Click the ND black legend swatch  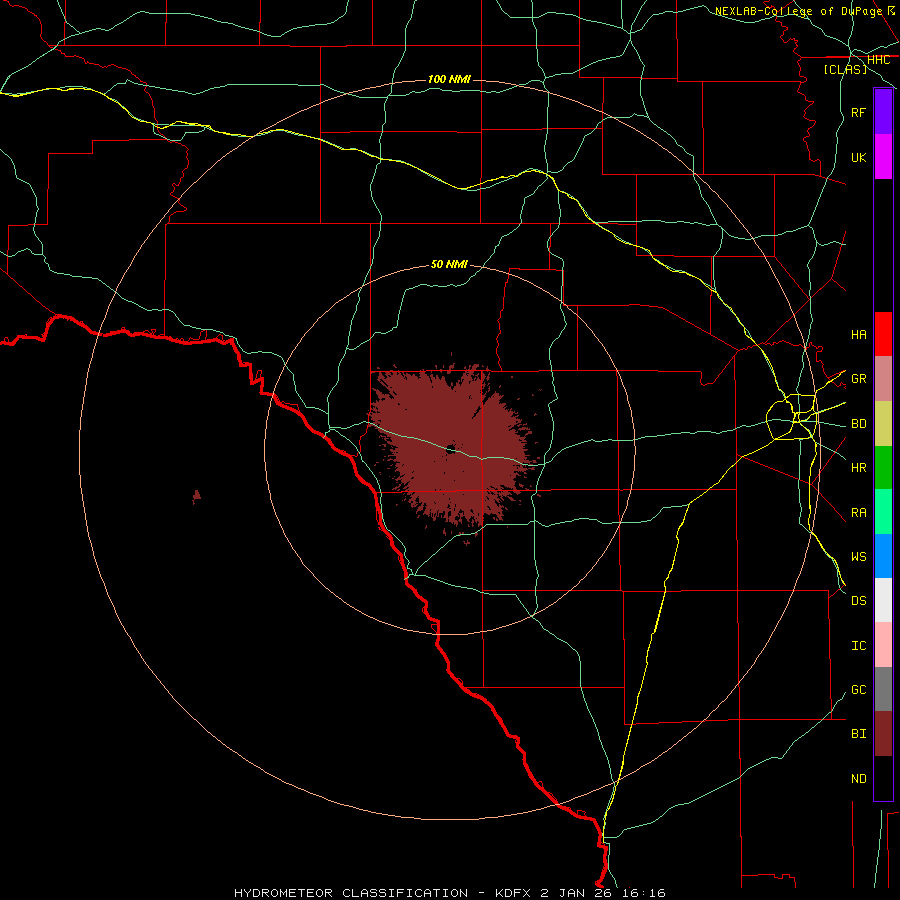point(883,778)
